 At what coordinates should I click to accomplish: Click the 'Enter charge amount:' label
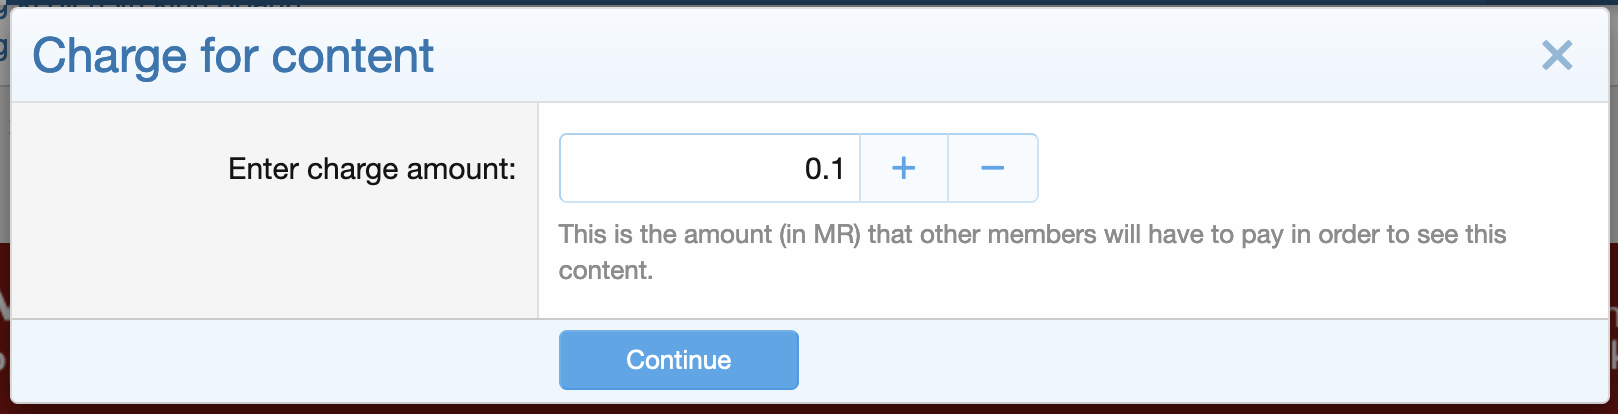click(372, 169)
